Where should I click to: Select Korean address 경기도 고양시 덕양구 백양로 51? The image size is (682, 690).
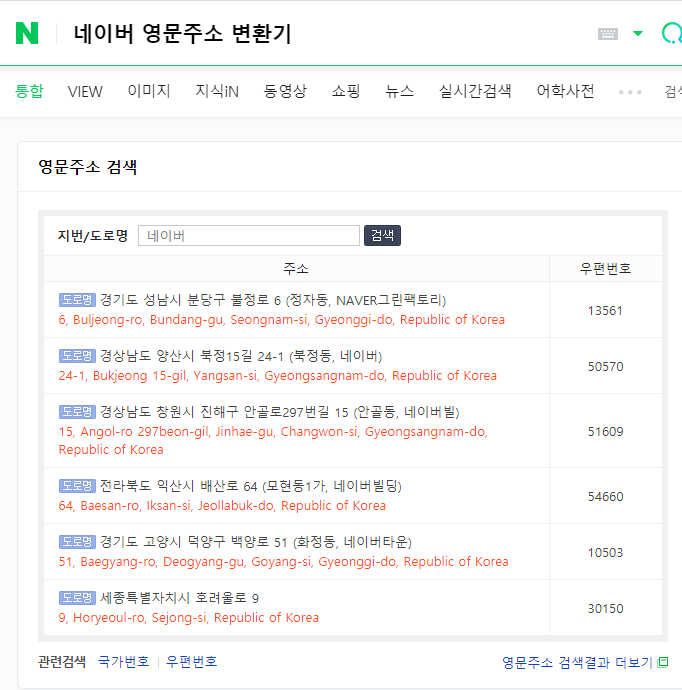(x=256, y=542)
